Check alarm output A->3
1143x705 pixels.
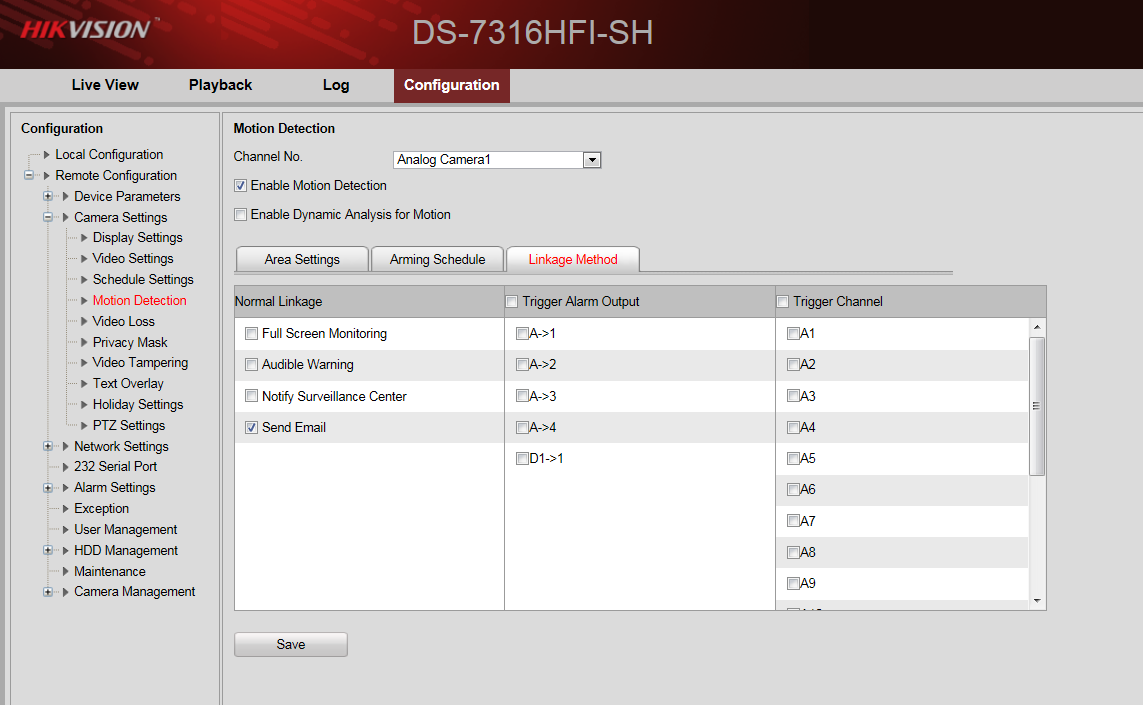[522, 396]
